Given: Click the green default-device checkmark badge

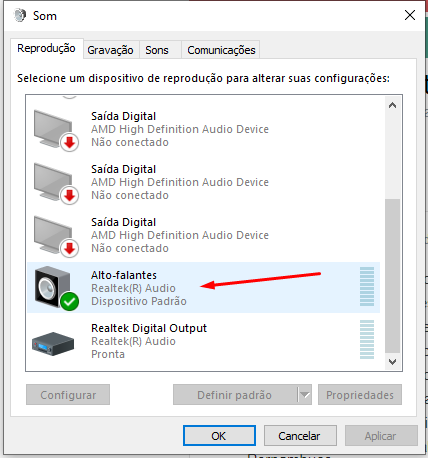Looking at the screenshot, I should (69, 302).
